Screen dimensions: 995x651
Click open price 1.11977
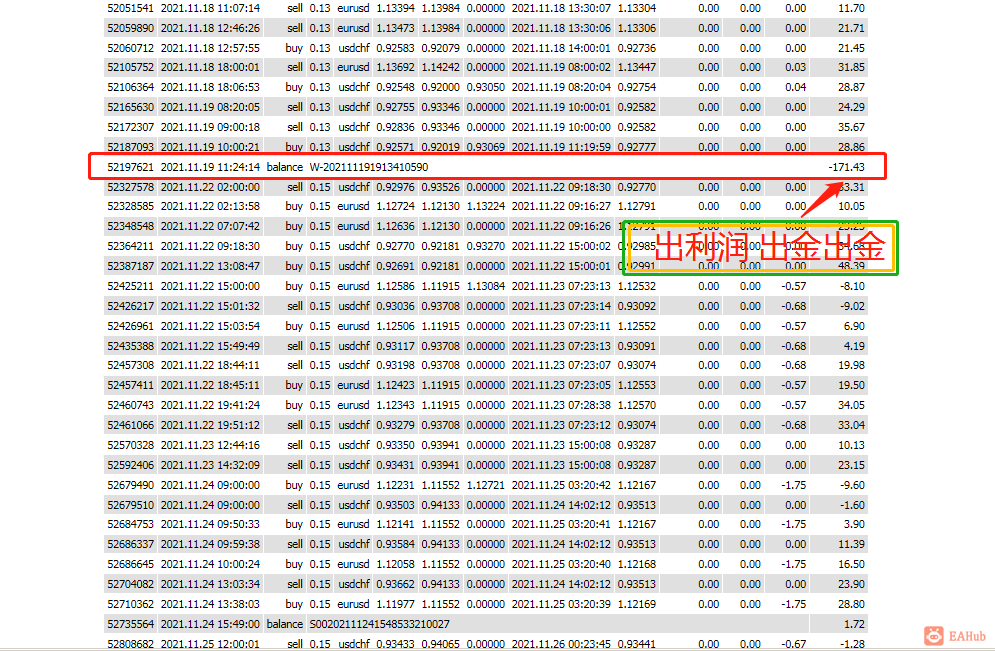(x=395, y=604)
